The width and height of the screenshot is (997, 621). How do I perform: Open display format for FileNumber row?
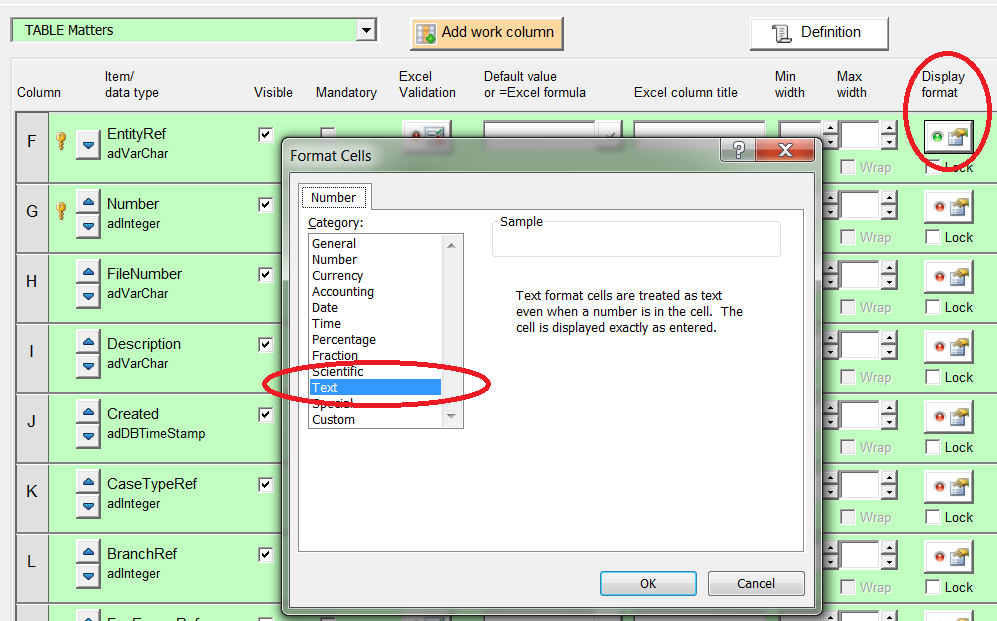point(948,277)
